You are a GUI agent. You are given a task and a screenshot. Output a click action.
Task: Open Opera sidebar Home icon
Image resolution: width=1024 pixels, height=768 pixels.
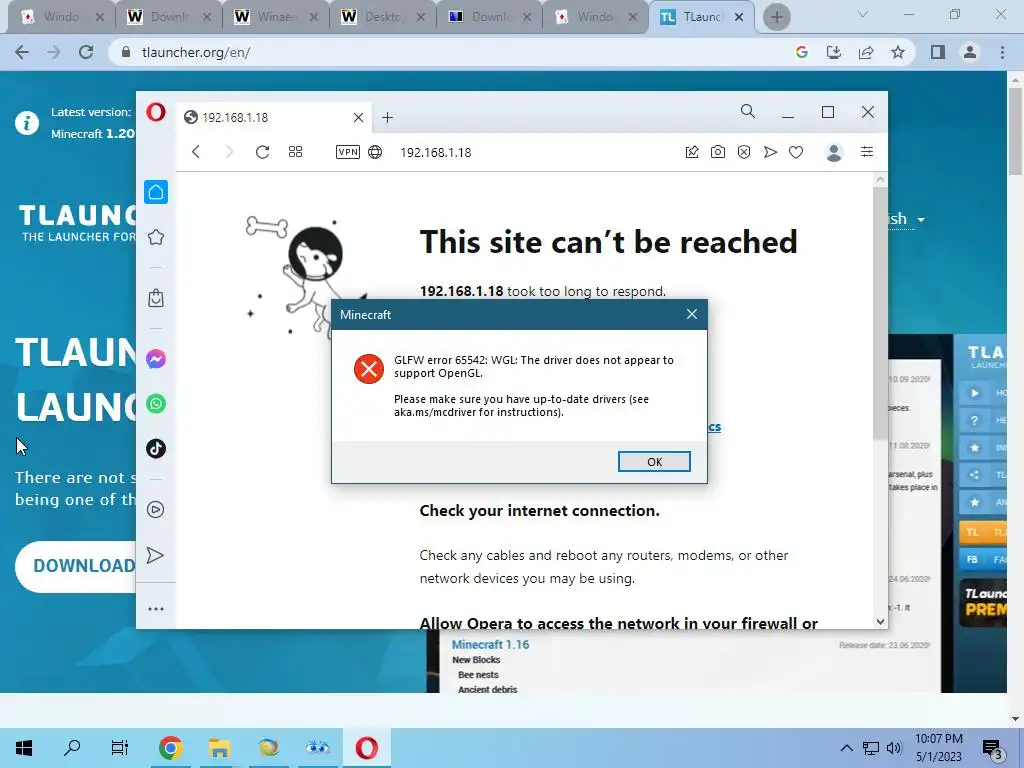[x=156, y=192]
